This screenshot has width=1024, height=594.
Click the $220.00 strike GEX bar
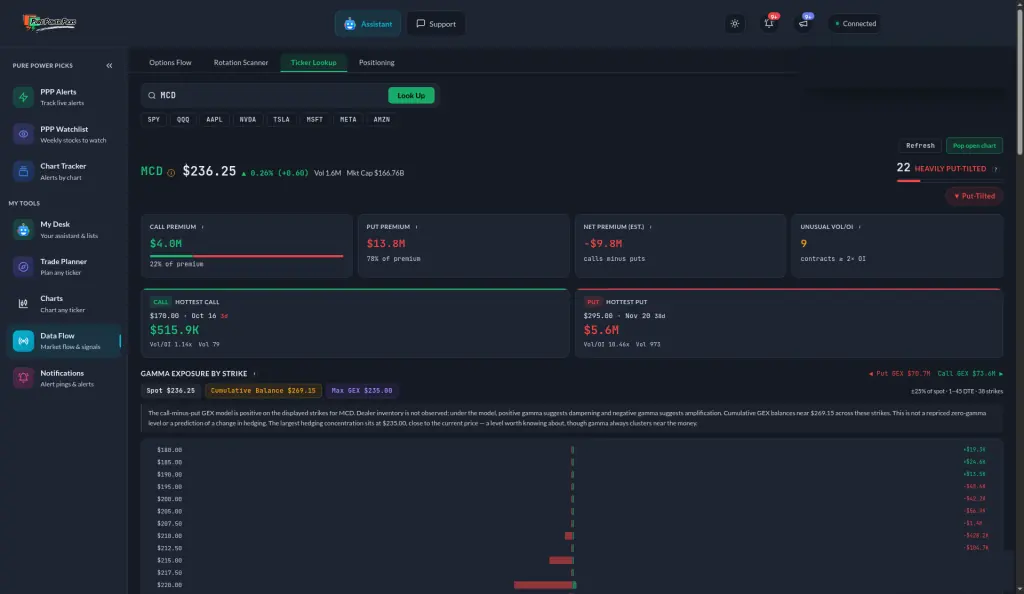pos(545,585)
